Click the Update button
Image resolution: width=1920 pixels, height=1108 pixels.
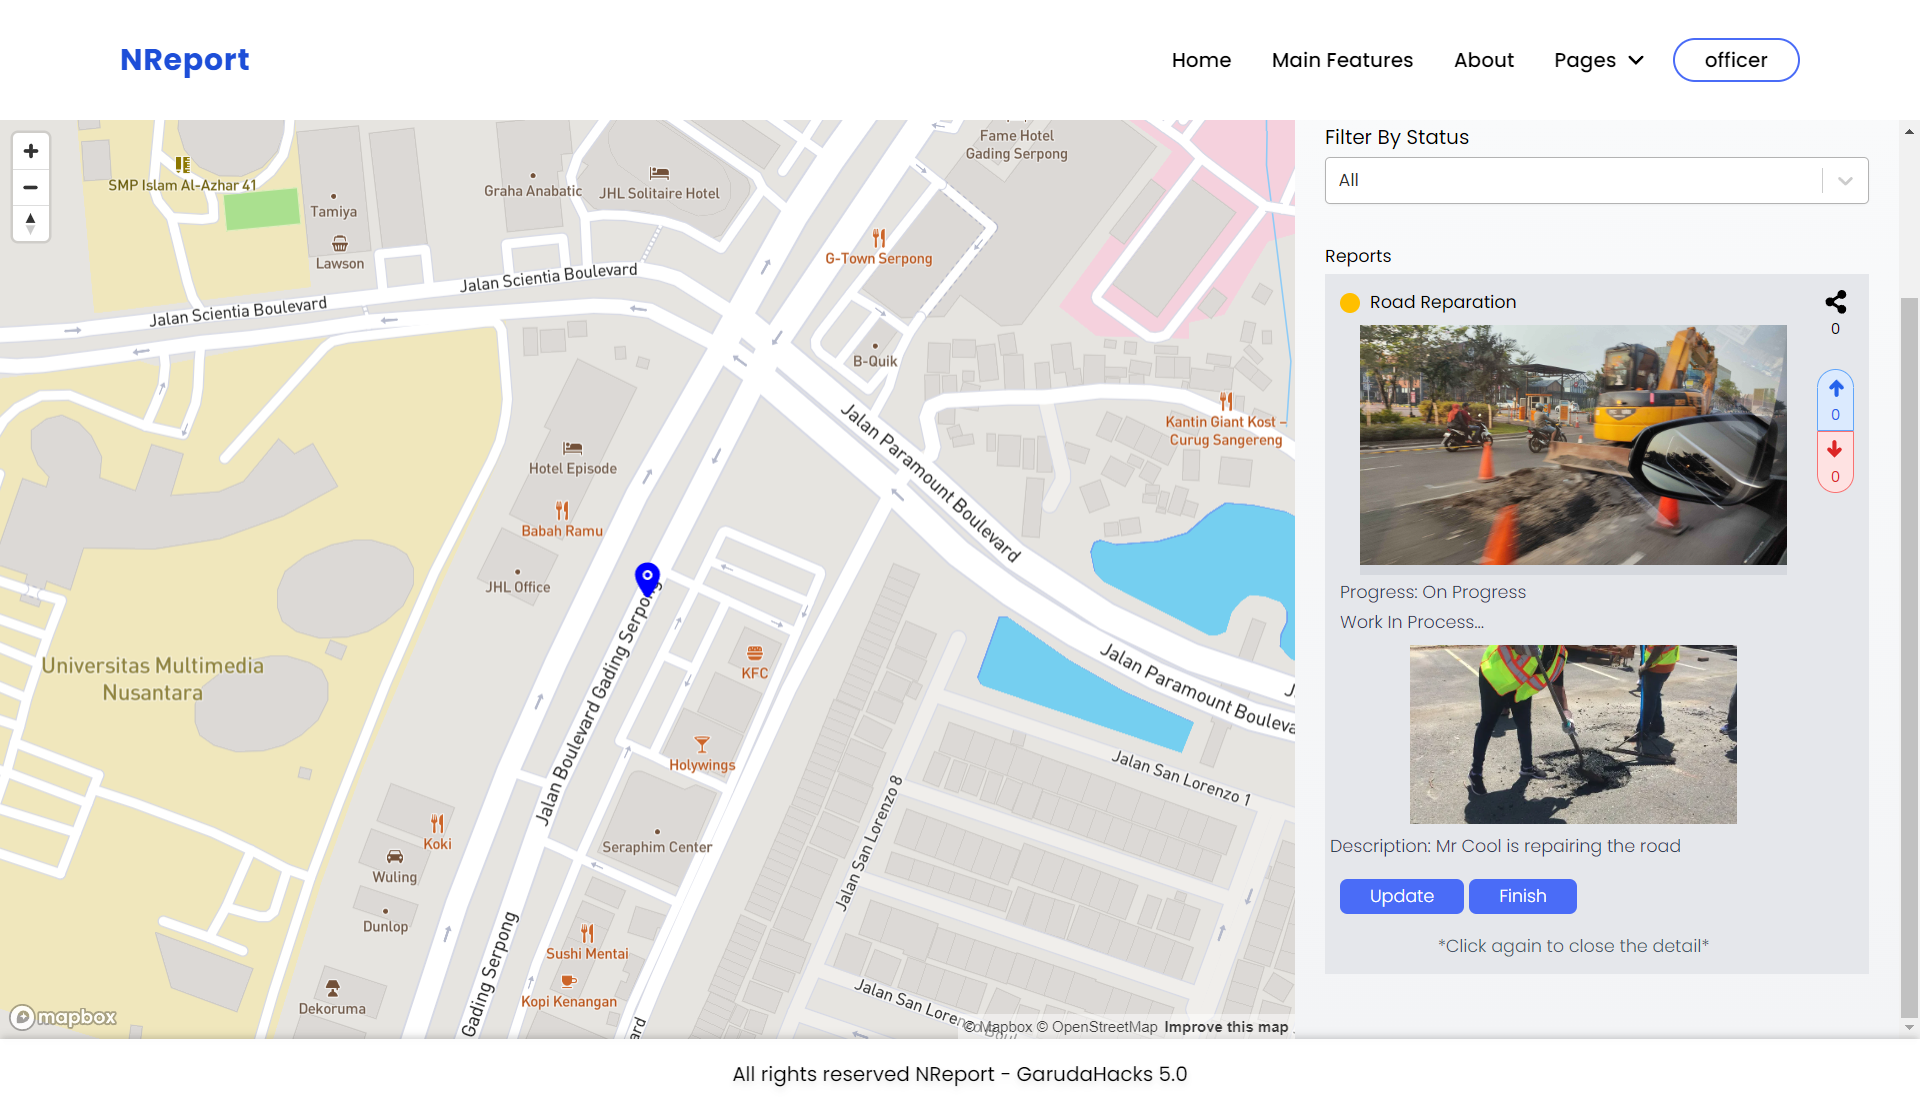(1401, 896)
